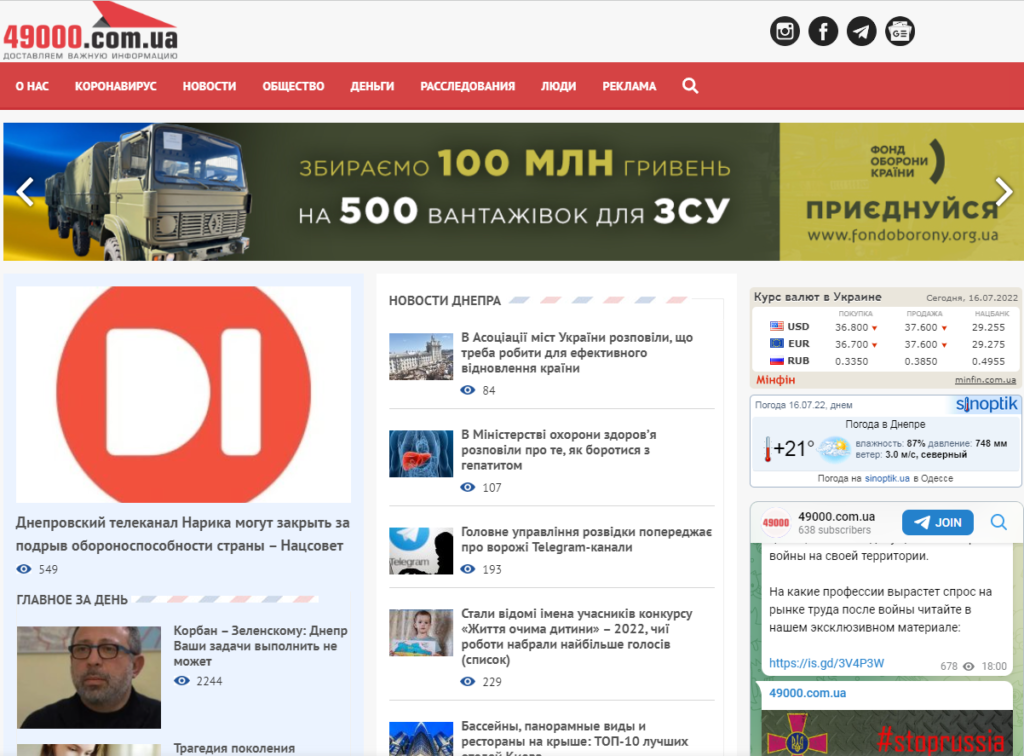Read Міністерстві охорони здоров'я hepatitis article

[x=559, y=450]
